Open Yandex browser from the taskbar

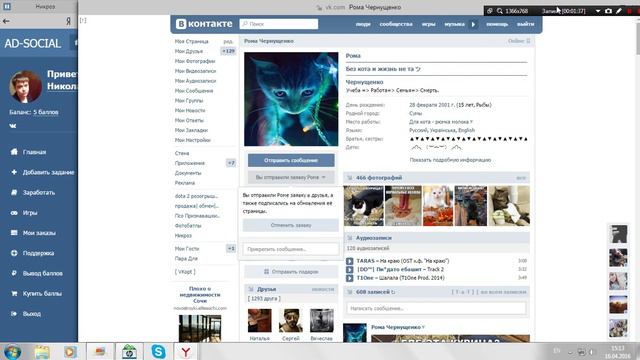tap(186, 351)
